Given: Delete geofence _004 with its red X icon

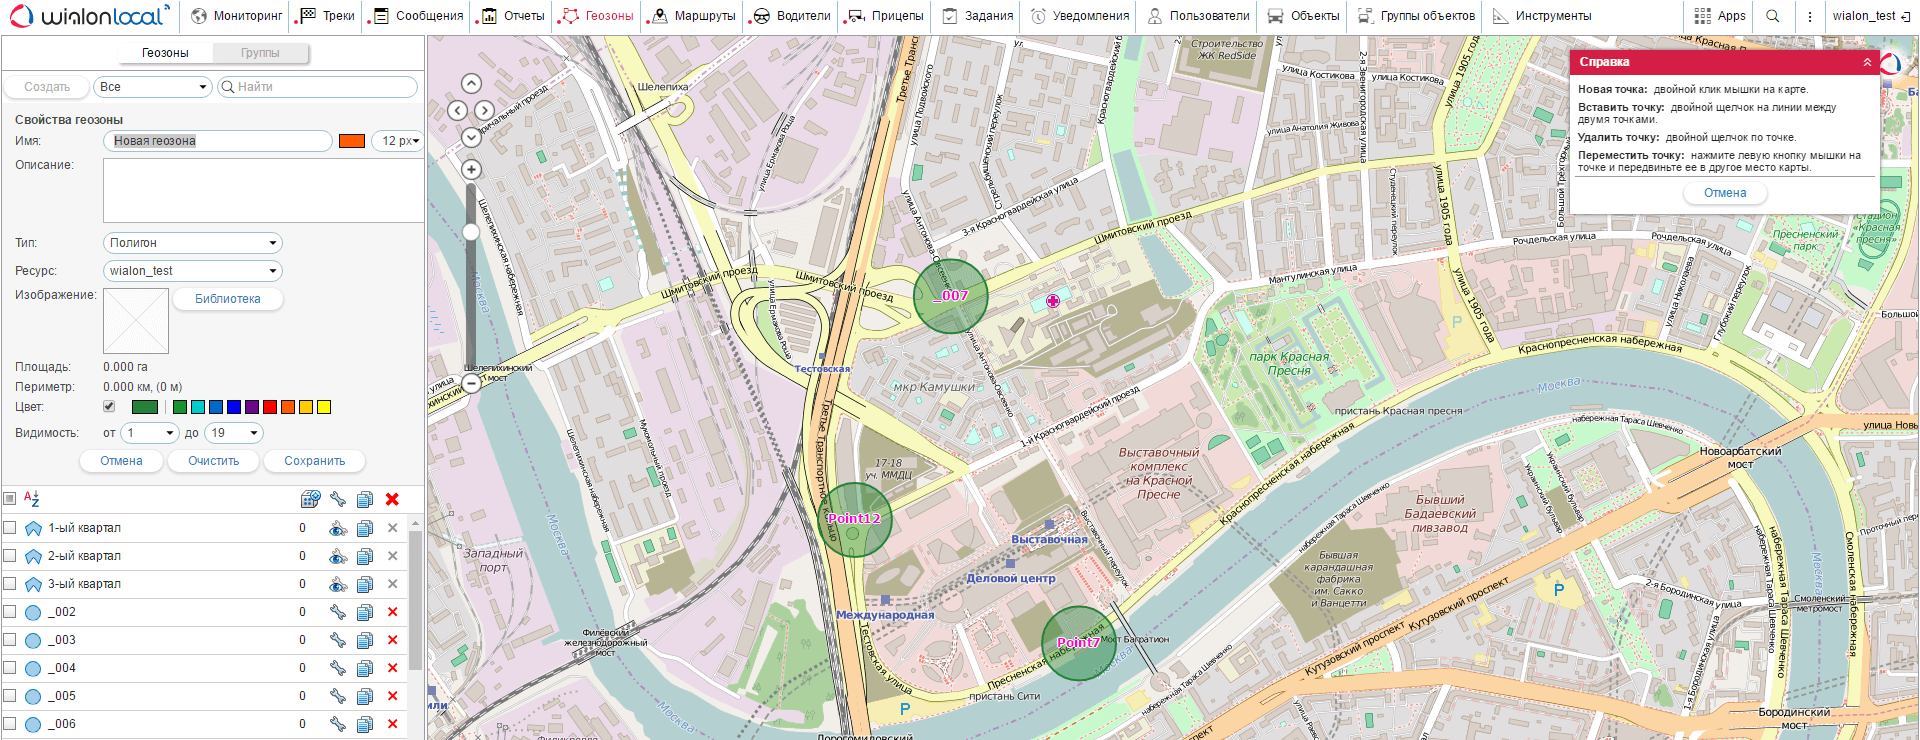Looking at the screenshot, I should click(x=392, y=668).
